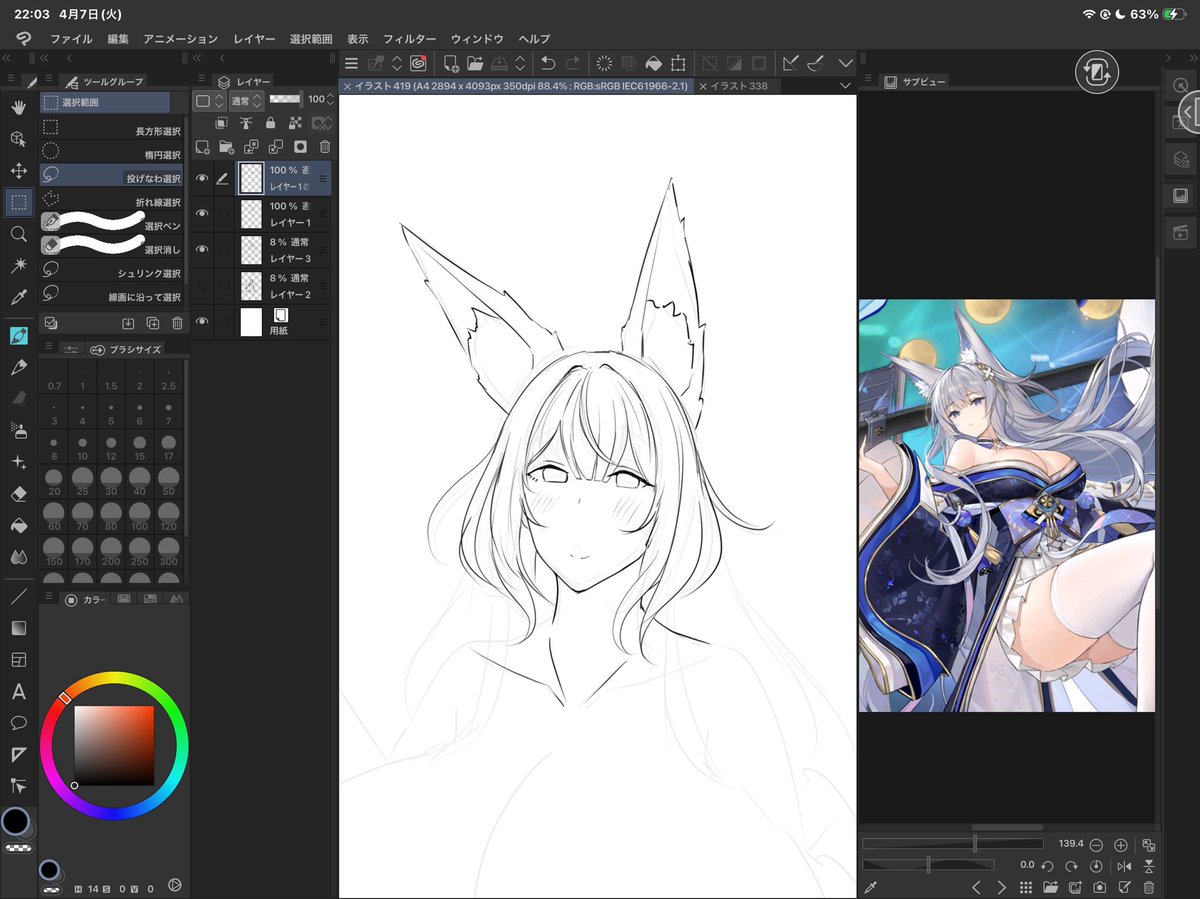Select the Move layer tool
Screen dimensions: 1200x899
18,171
